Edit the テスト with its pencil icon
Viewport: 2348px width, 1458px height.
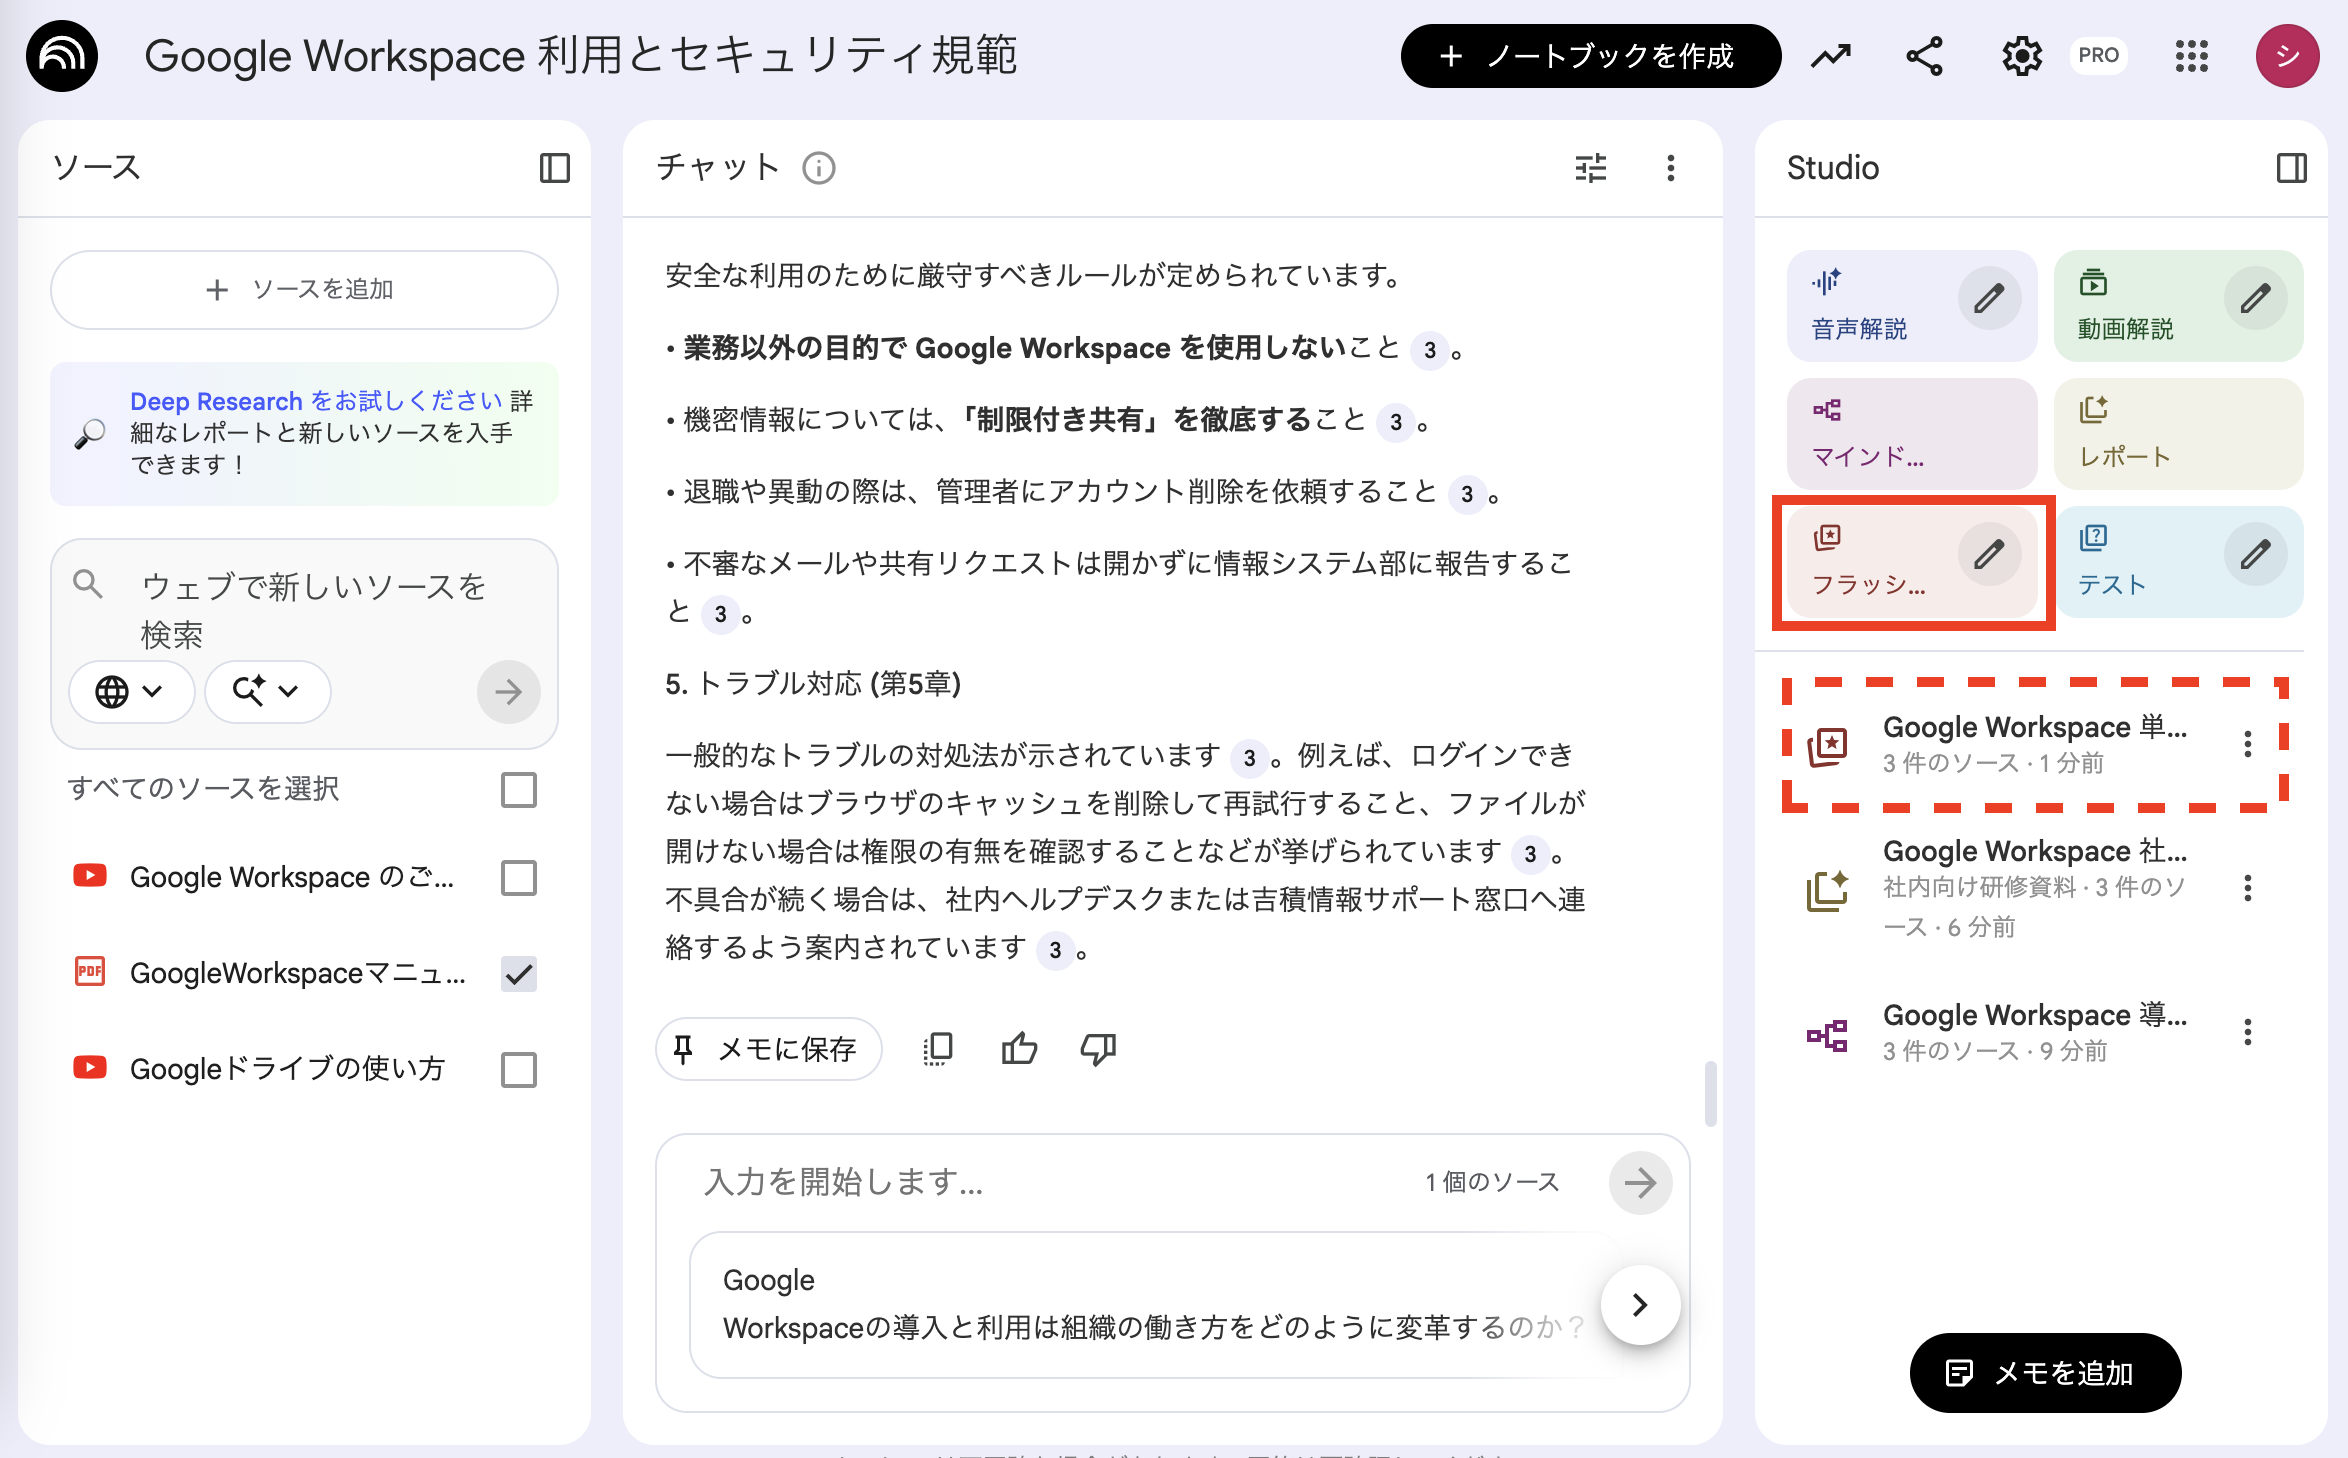click(2255, 553)
